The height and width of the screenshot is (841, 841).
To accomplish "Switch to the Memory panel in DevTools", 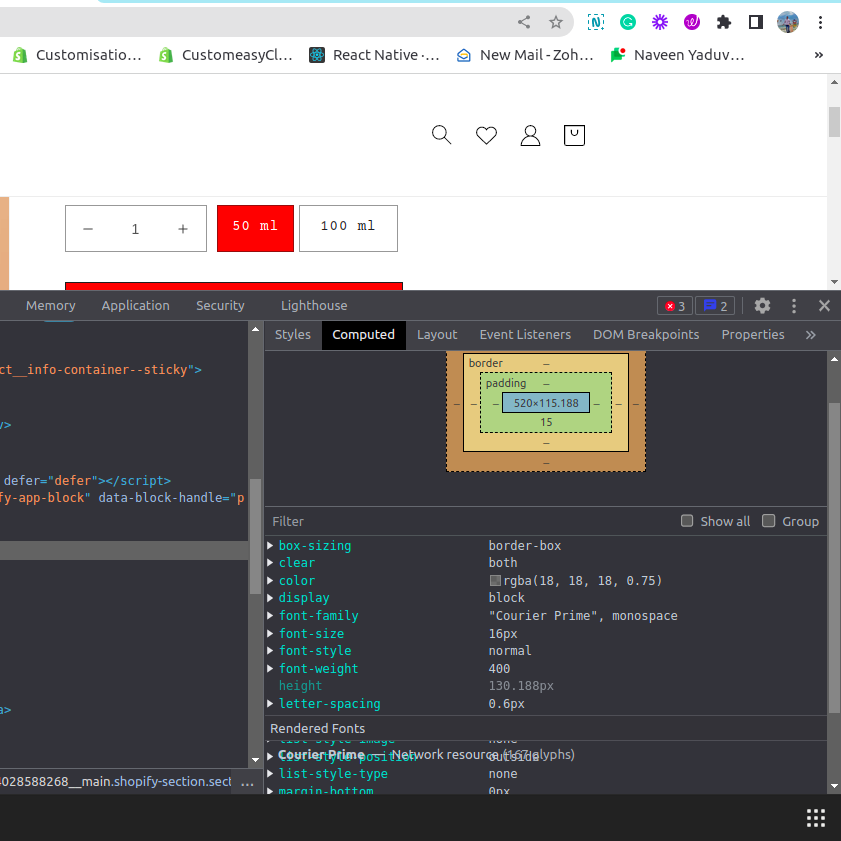I will (50, 306).
